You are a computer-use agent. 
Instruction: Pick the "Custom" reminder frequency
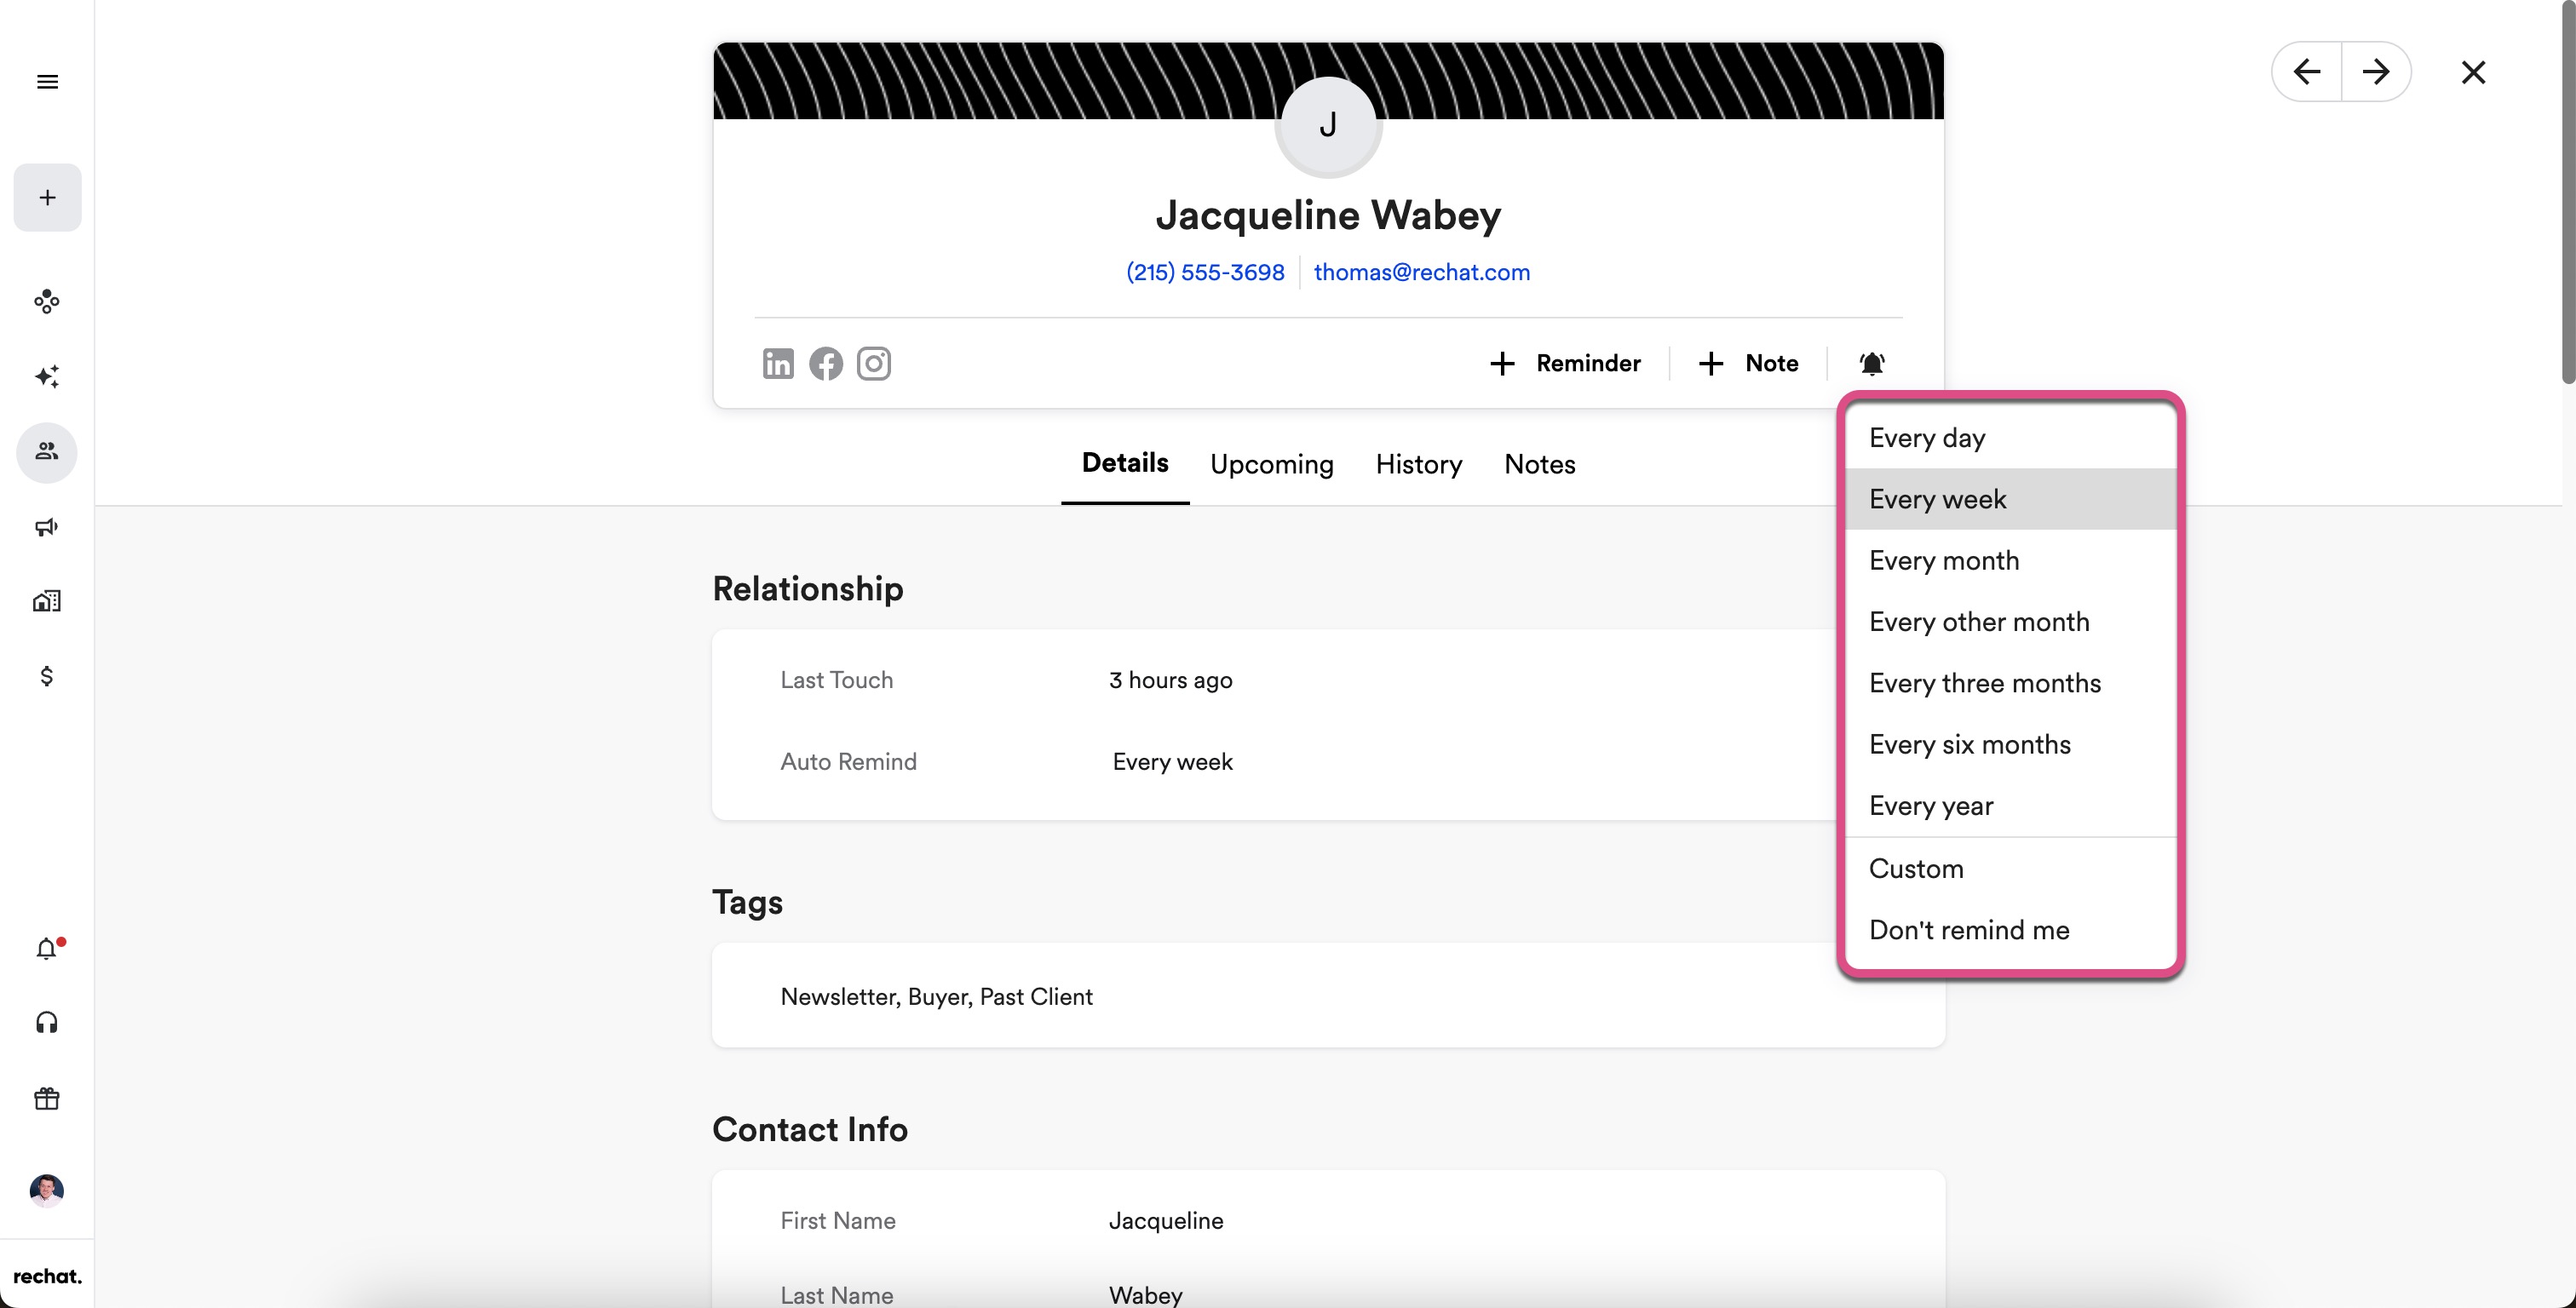[x=1915, y=868]
